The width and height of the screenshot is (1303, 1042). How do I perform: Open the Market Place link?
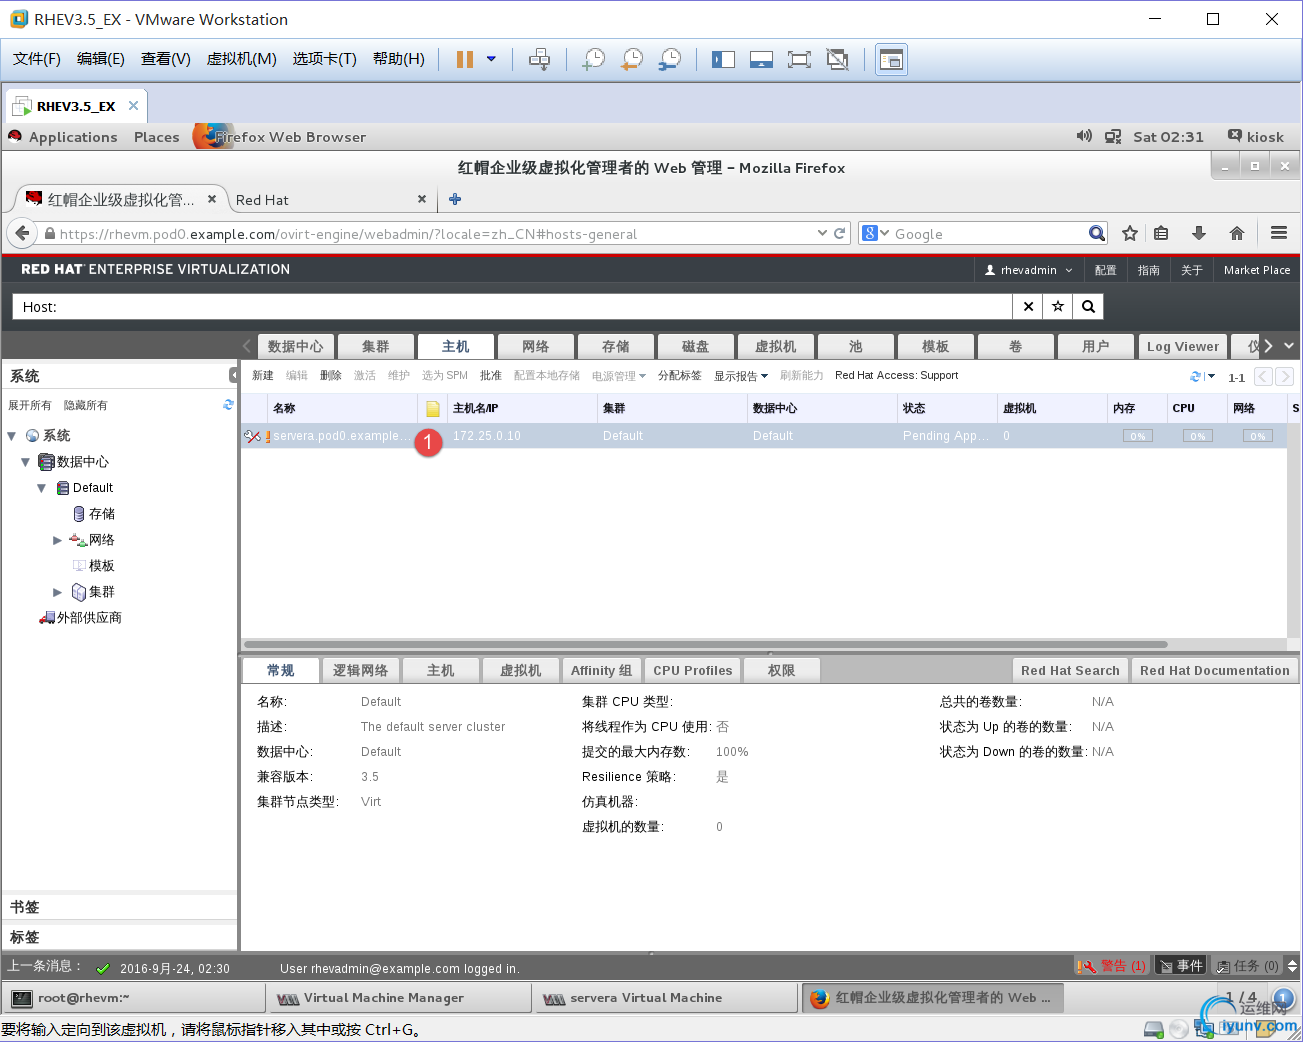click(1257, 270)
